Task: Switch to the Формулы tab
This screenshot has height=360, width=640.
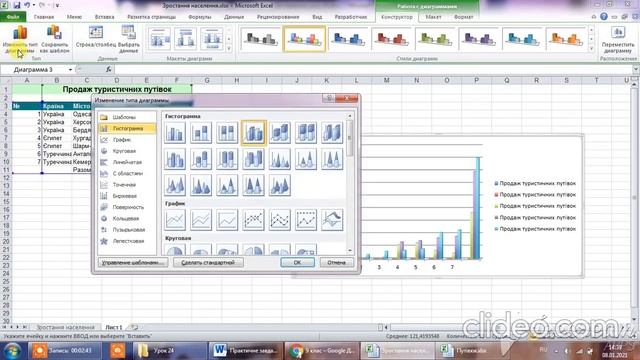Action: 200,17
